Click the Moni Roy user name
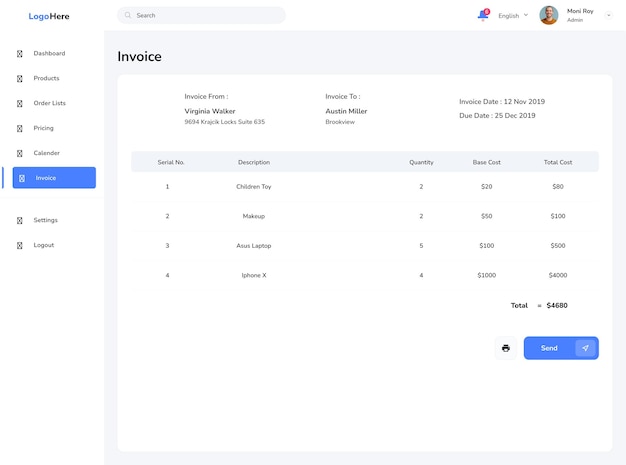The height and width of the screenshot is (465, 626). (x=580, y=11)
